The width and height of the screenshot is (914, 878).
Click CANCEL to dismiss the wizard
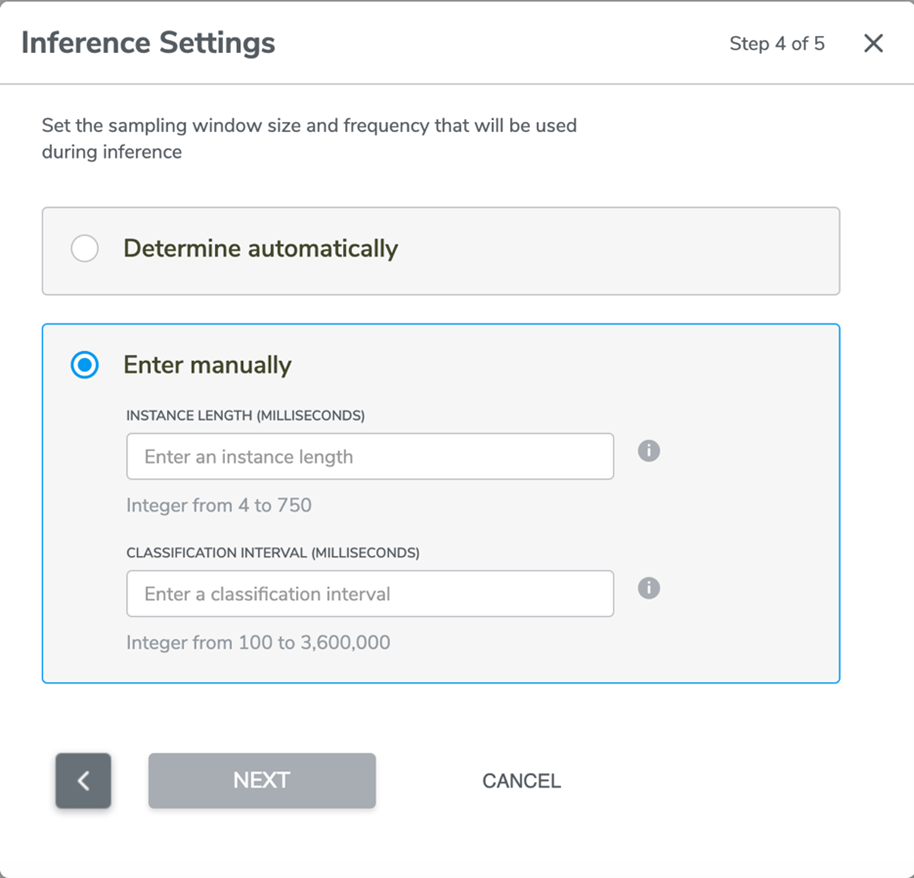coord(521,781)
